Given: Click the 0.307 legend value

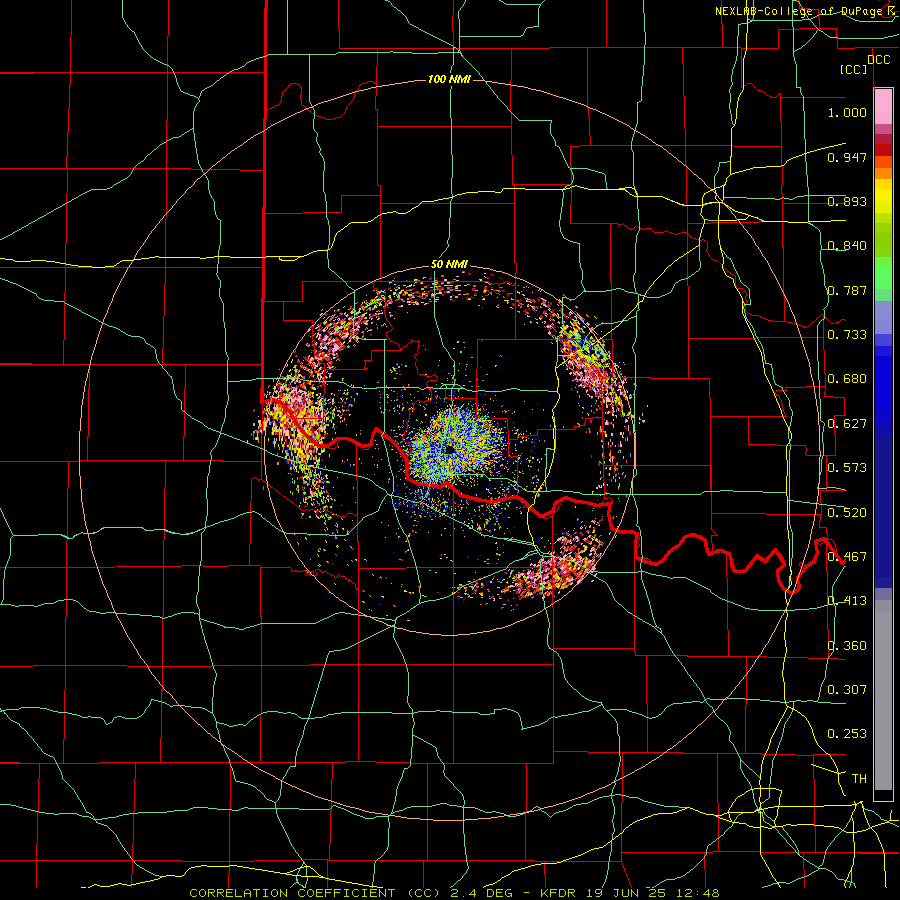Looking at the screenshot, I should pos(847,690).
